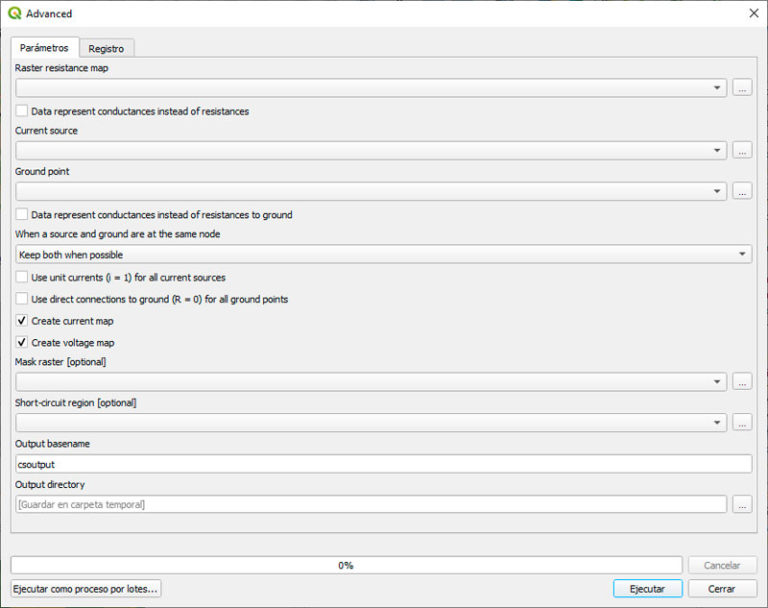
Task: Open Keep both when possible dropdown
Action: (x=384, y=254)
